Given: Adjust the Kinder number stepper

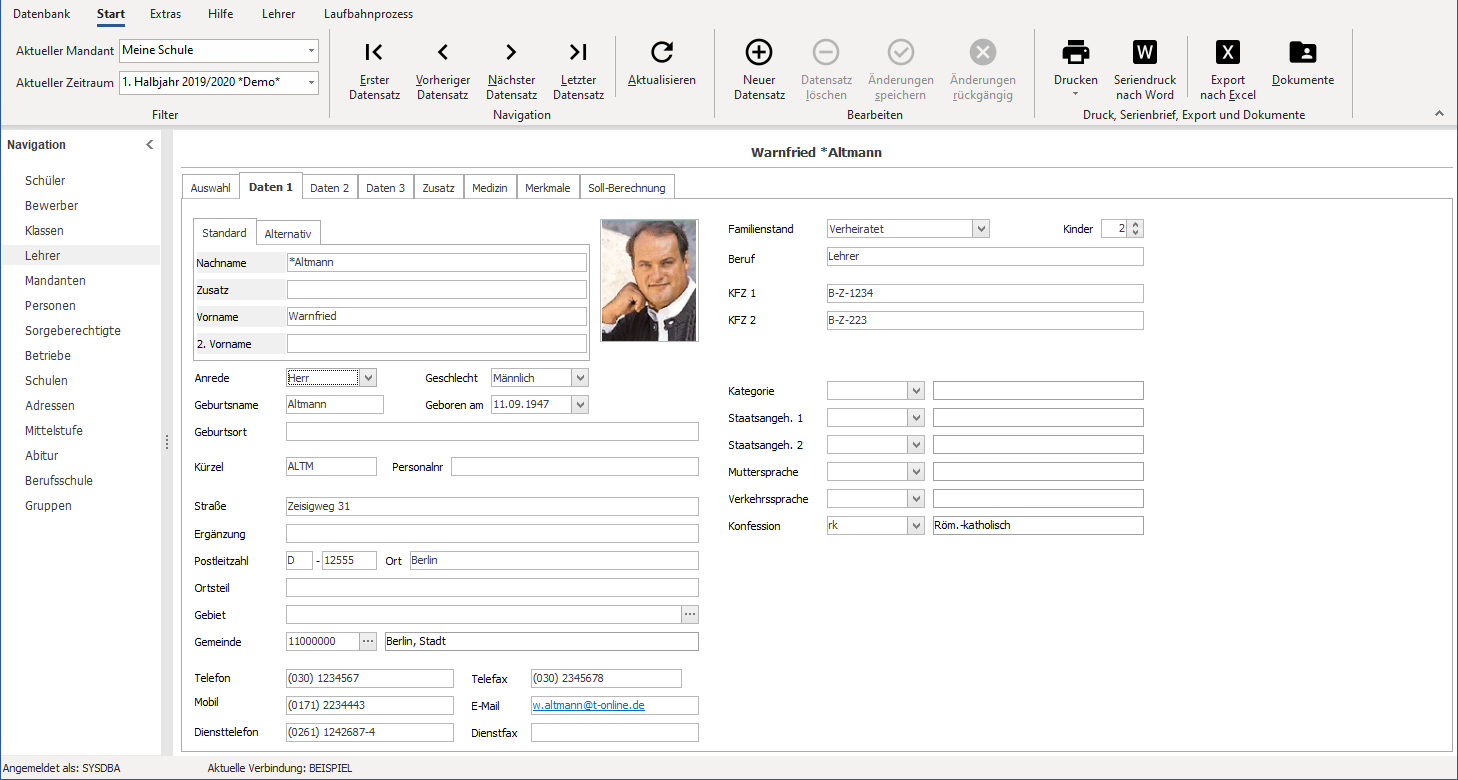Looking at the screenshot, I should (x=1135, y=229).
